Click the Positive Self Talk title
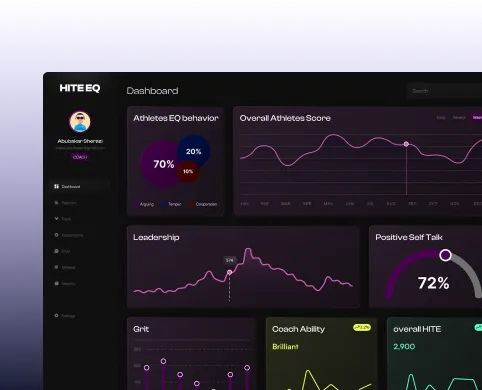Image resolution: width=482 pixels, height=390 pixels. click(409, 237)
